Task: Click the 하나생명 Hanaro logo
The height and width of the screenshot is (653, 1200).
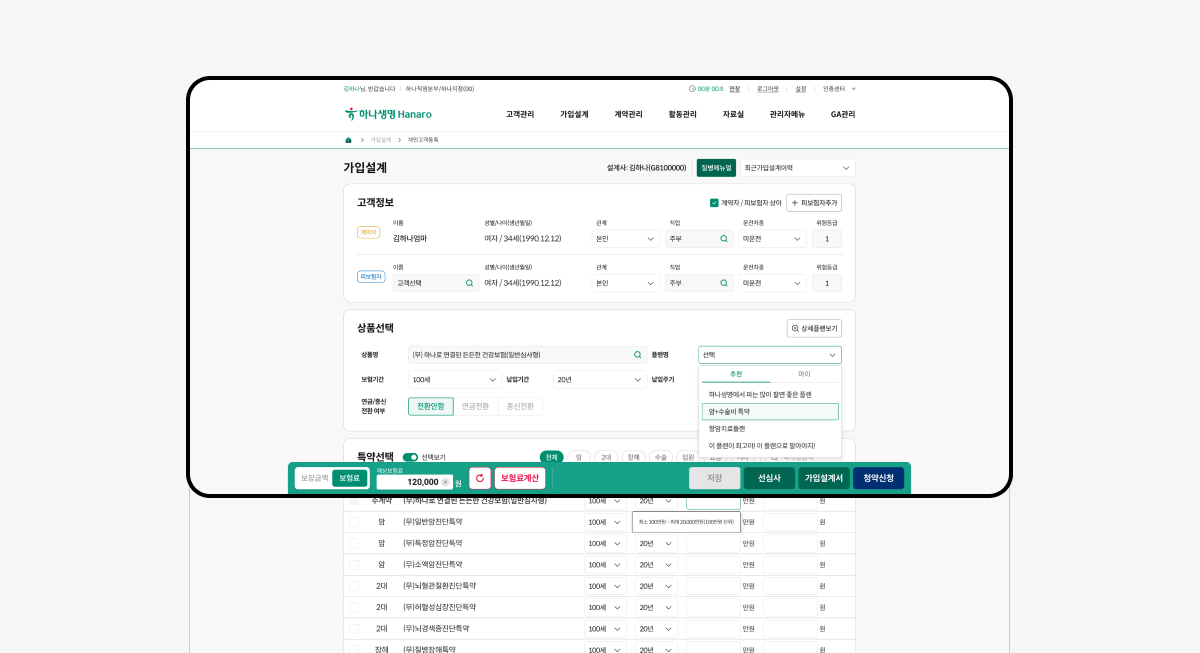Action: (388, 114)
